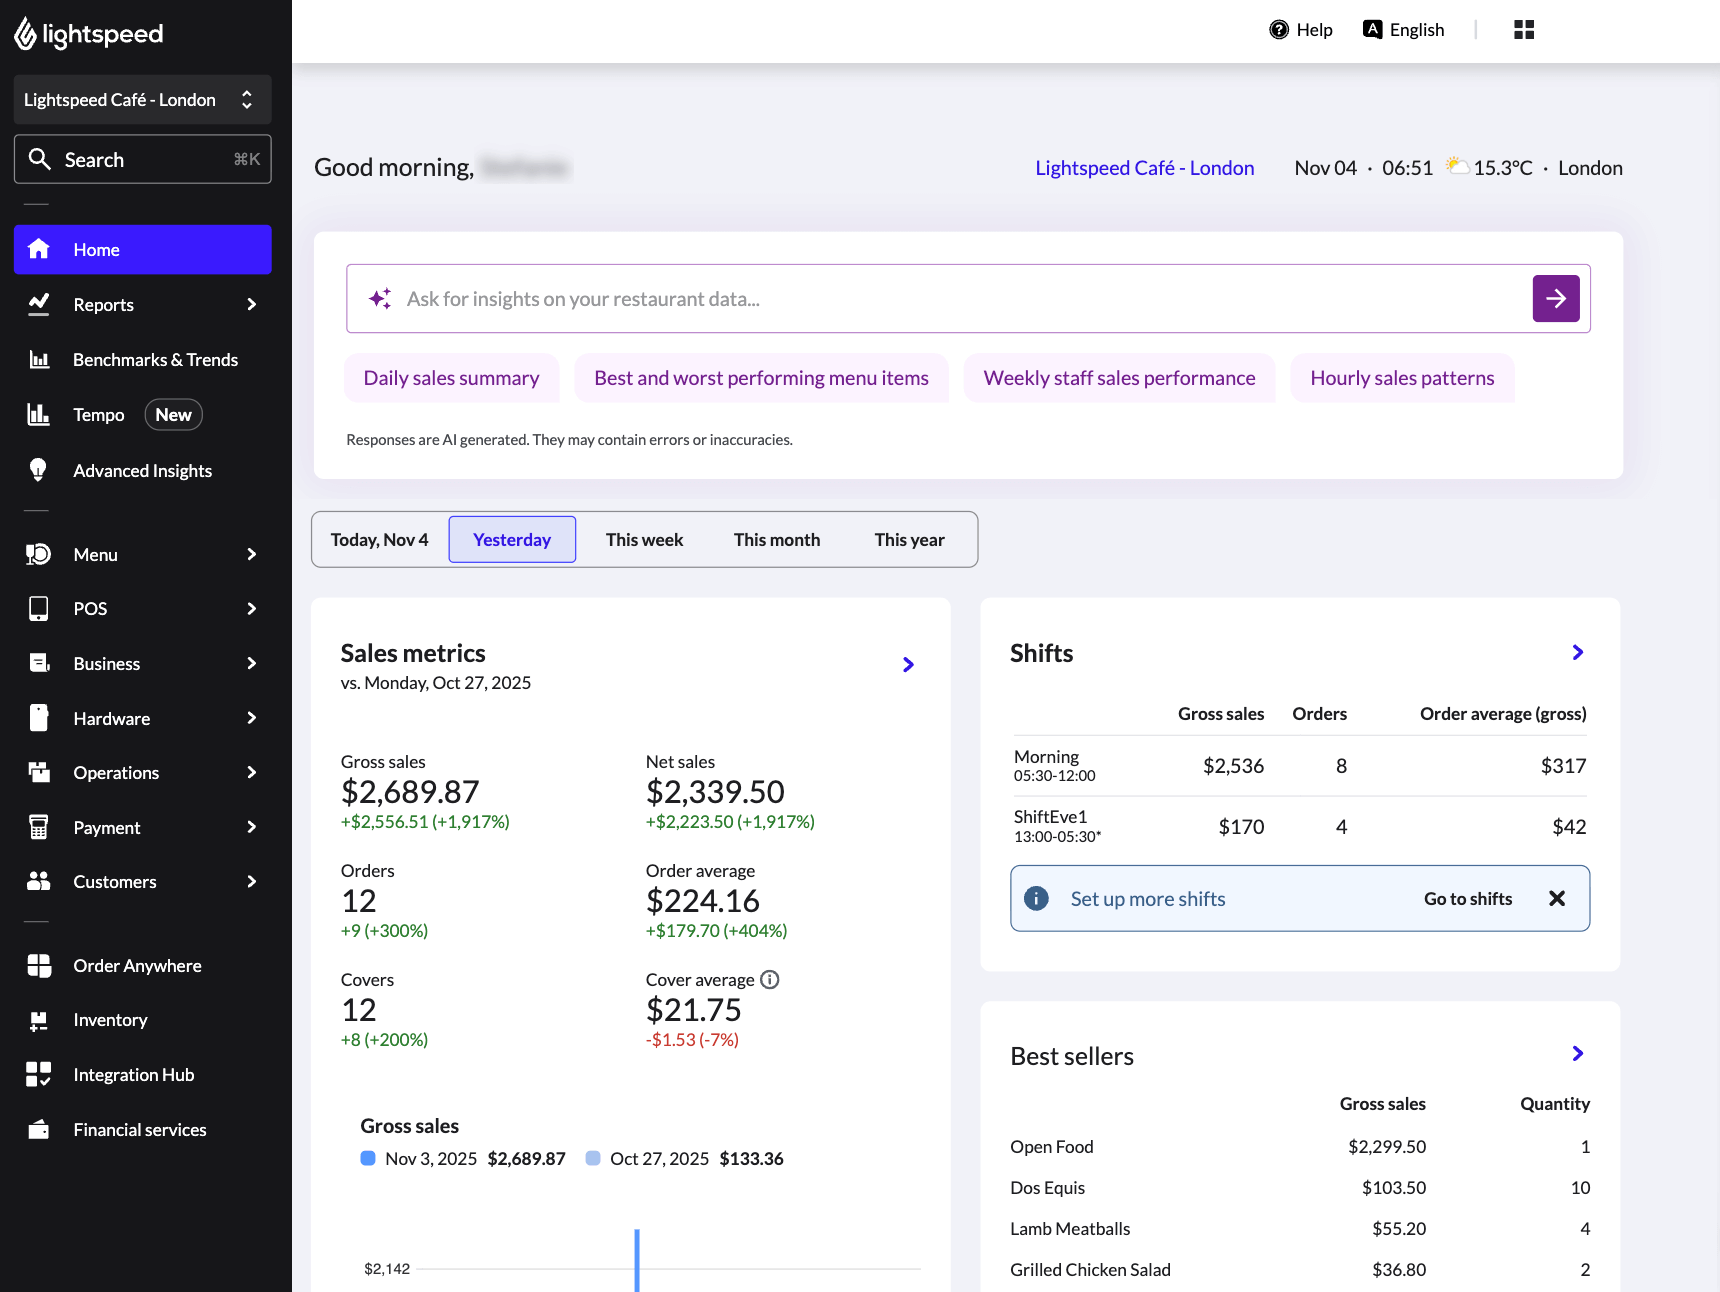
Task: Open the search bar in the sidebar
Action: pyautogui.click(x=142, y=159)
